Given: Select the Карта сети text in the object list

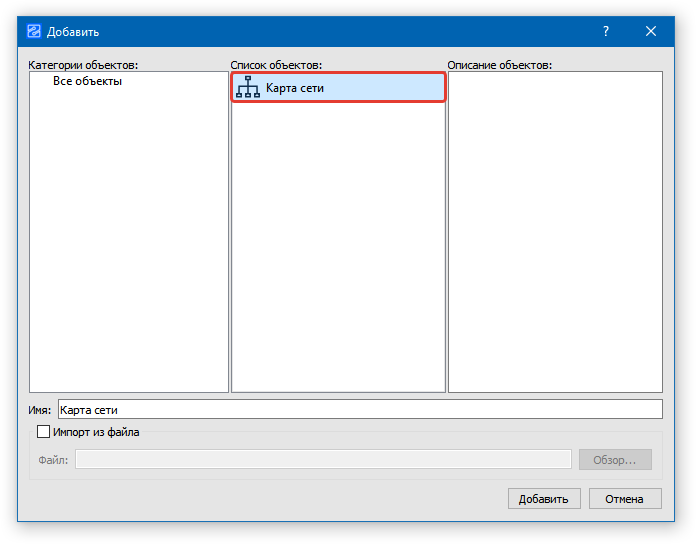Looking at the screenshot, I should (x=294, y=88).
